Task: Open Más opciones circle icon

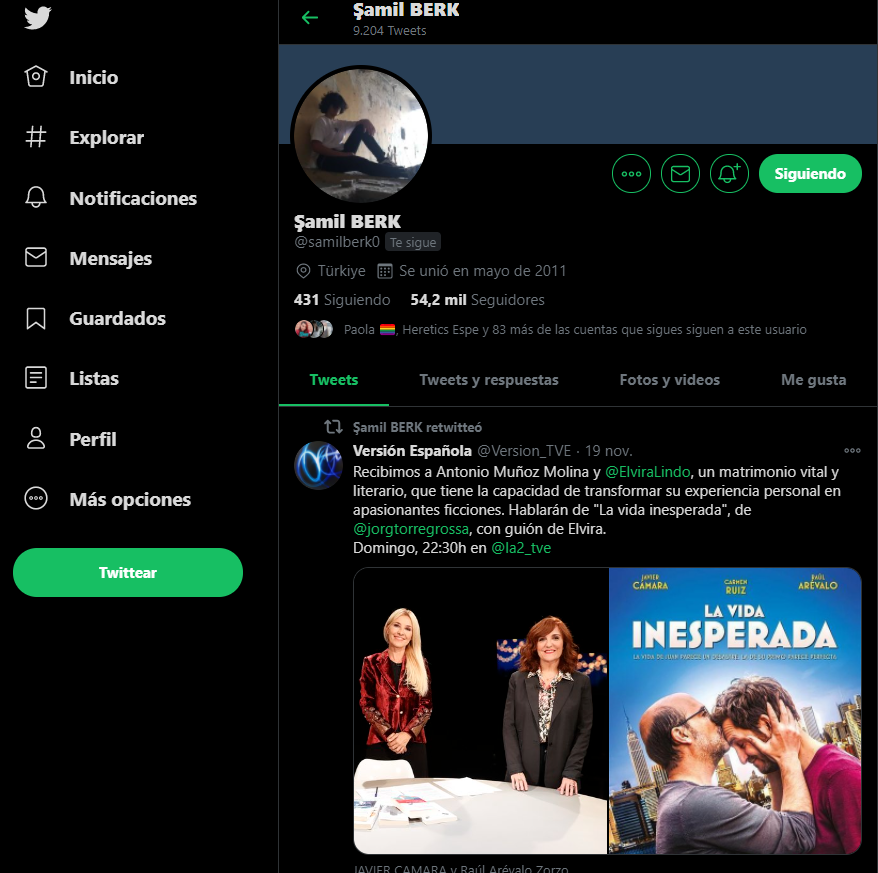Action: (x=36, y=498)
